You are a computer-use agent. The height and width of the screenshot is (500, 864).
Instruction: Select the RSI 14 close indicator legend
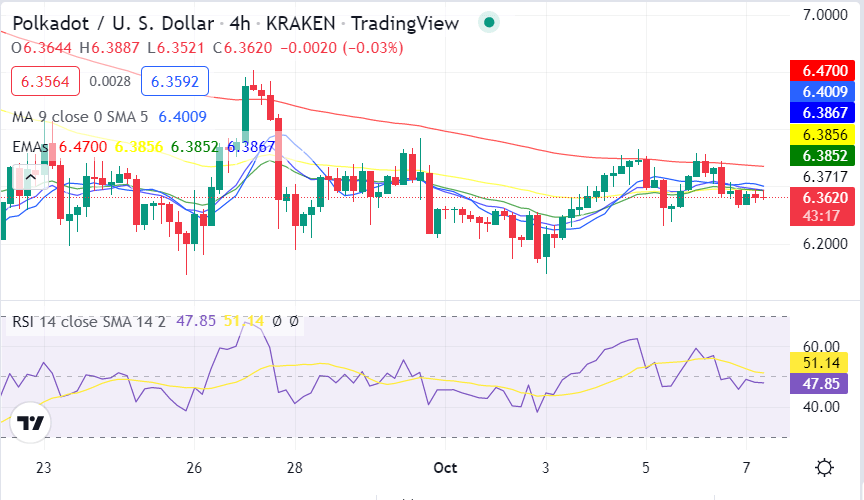pos(89,321)
